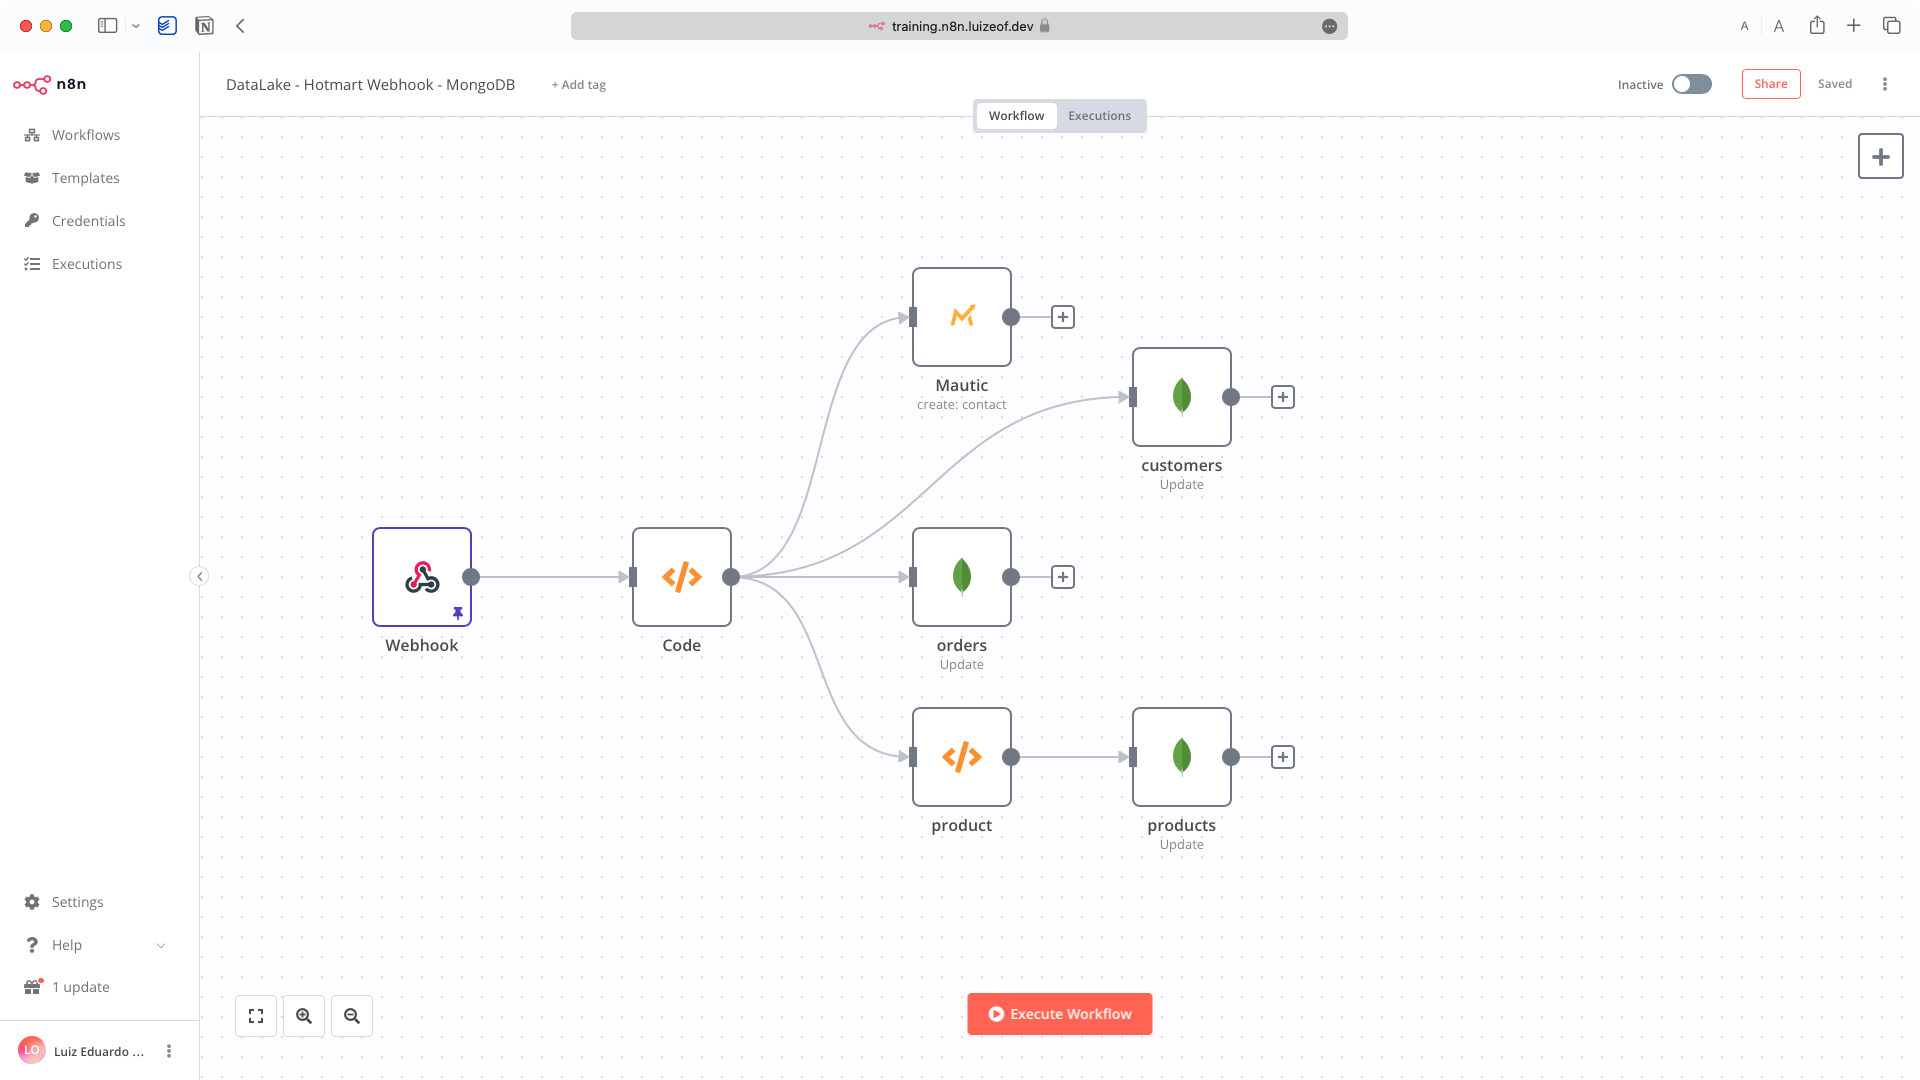This screenshot has width=1920, height=1080.
Task: Open the orders MongoDB node
Action: point(961,576)
